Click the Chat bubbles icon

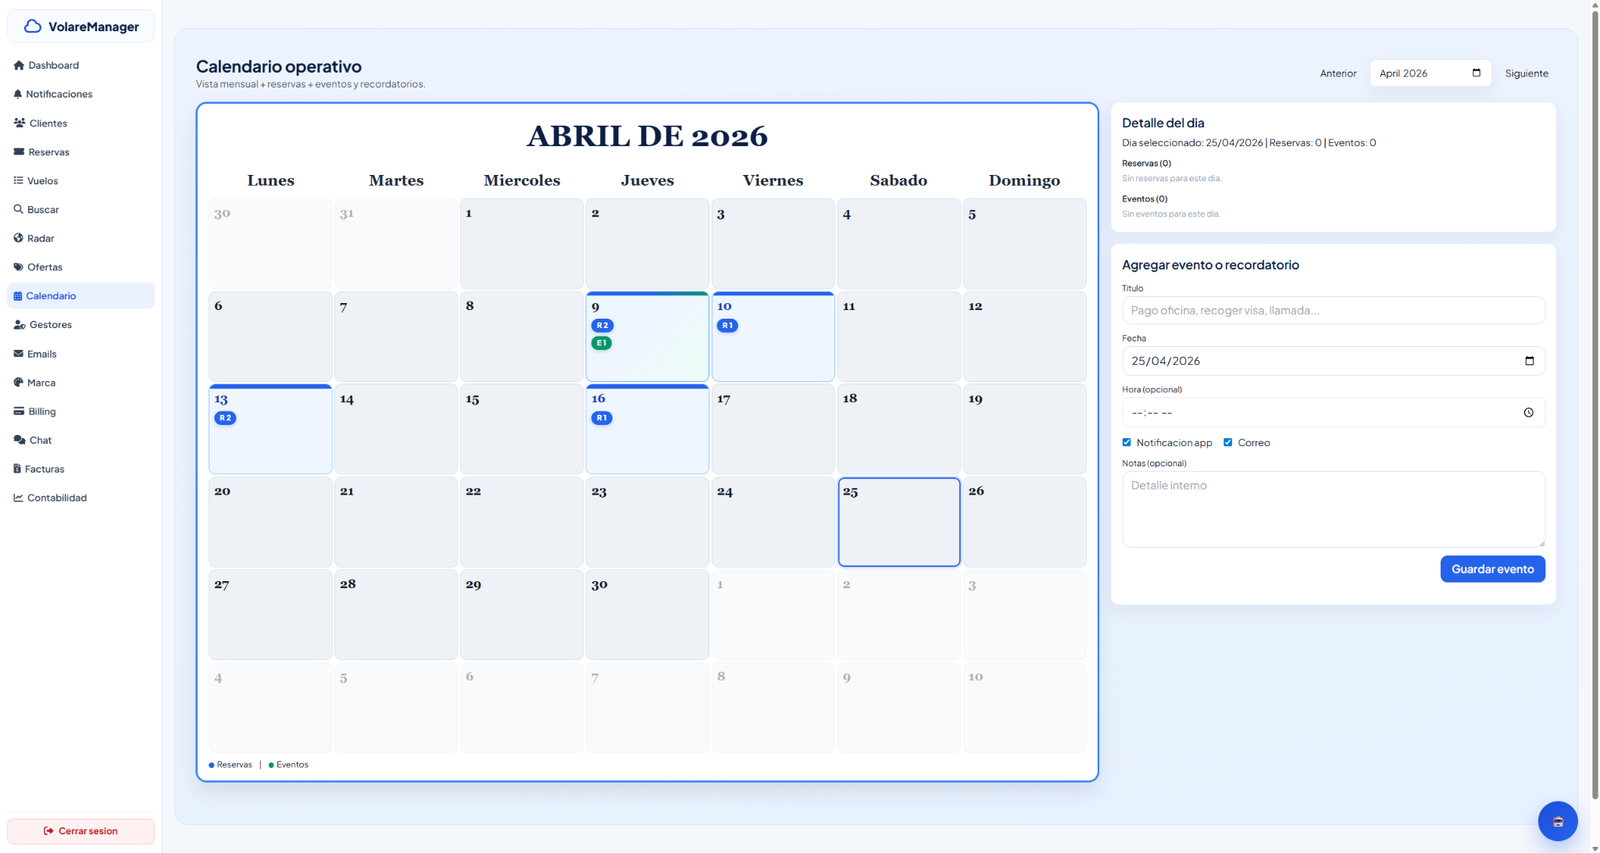click(19, 440)
